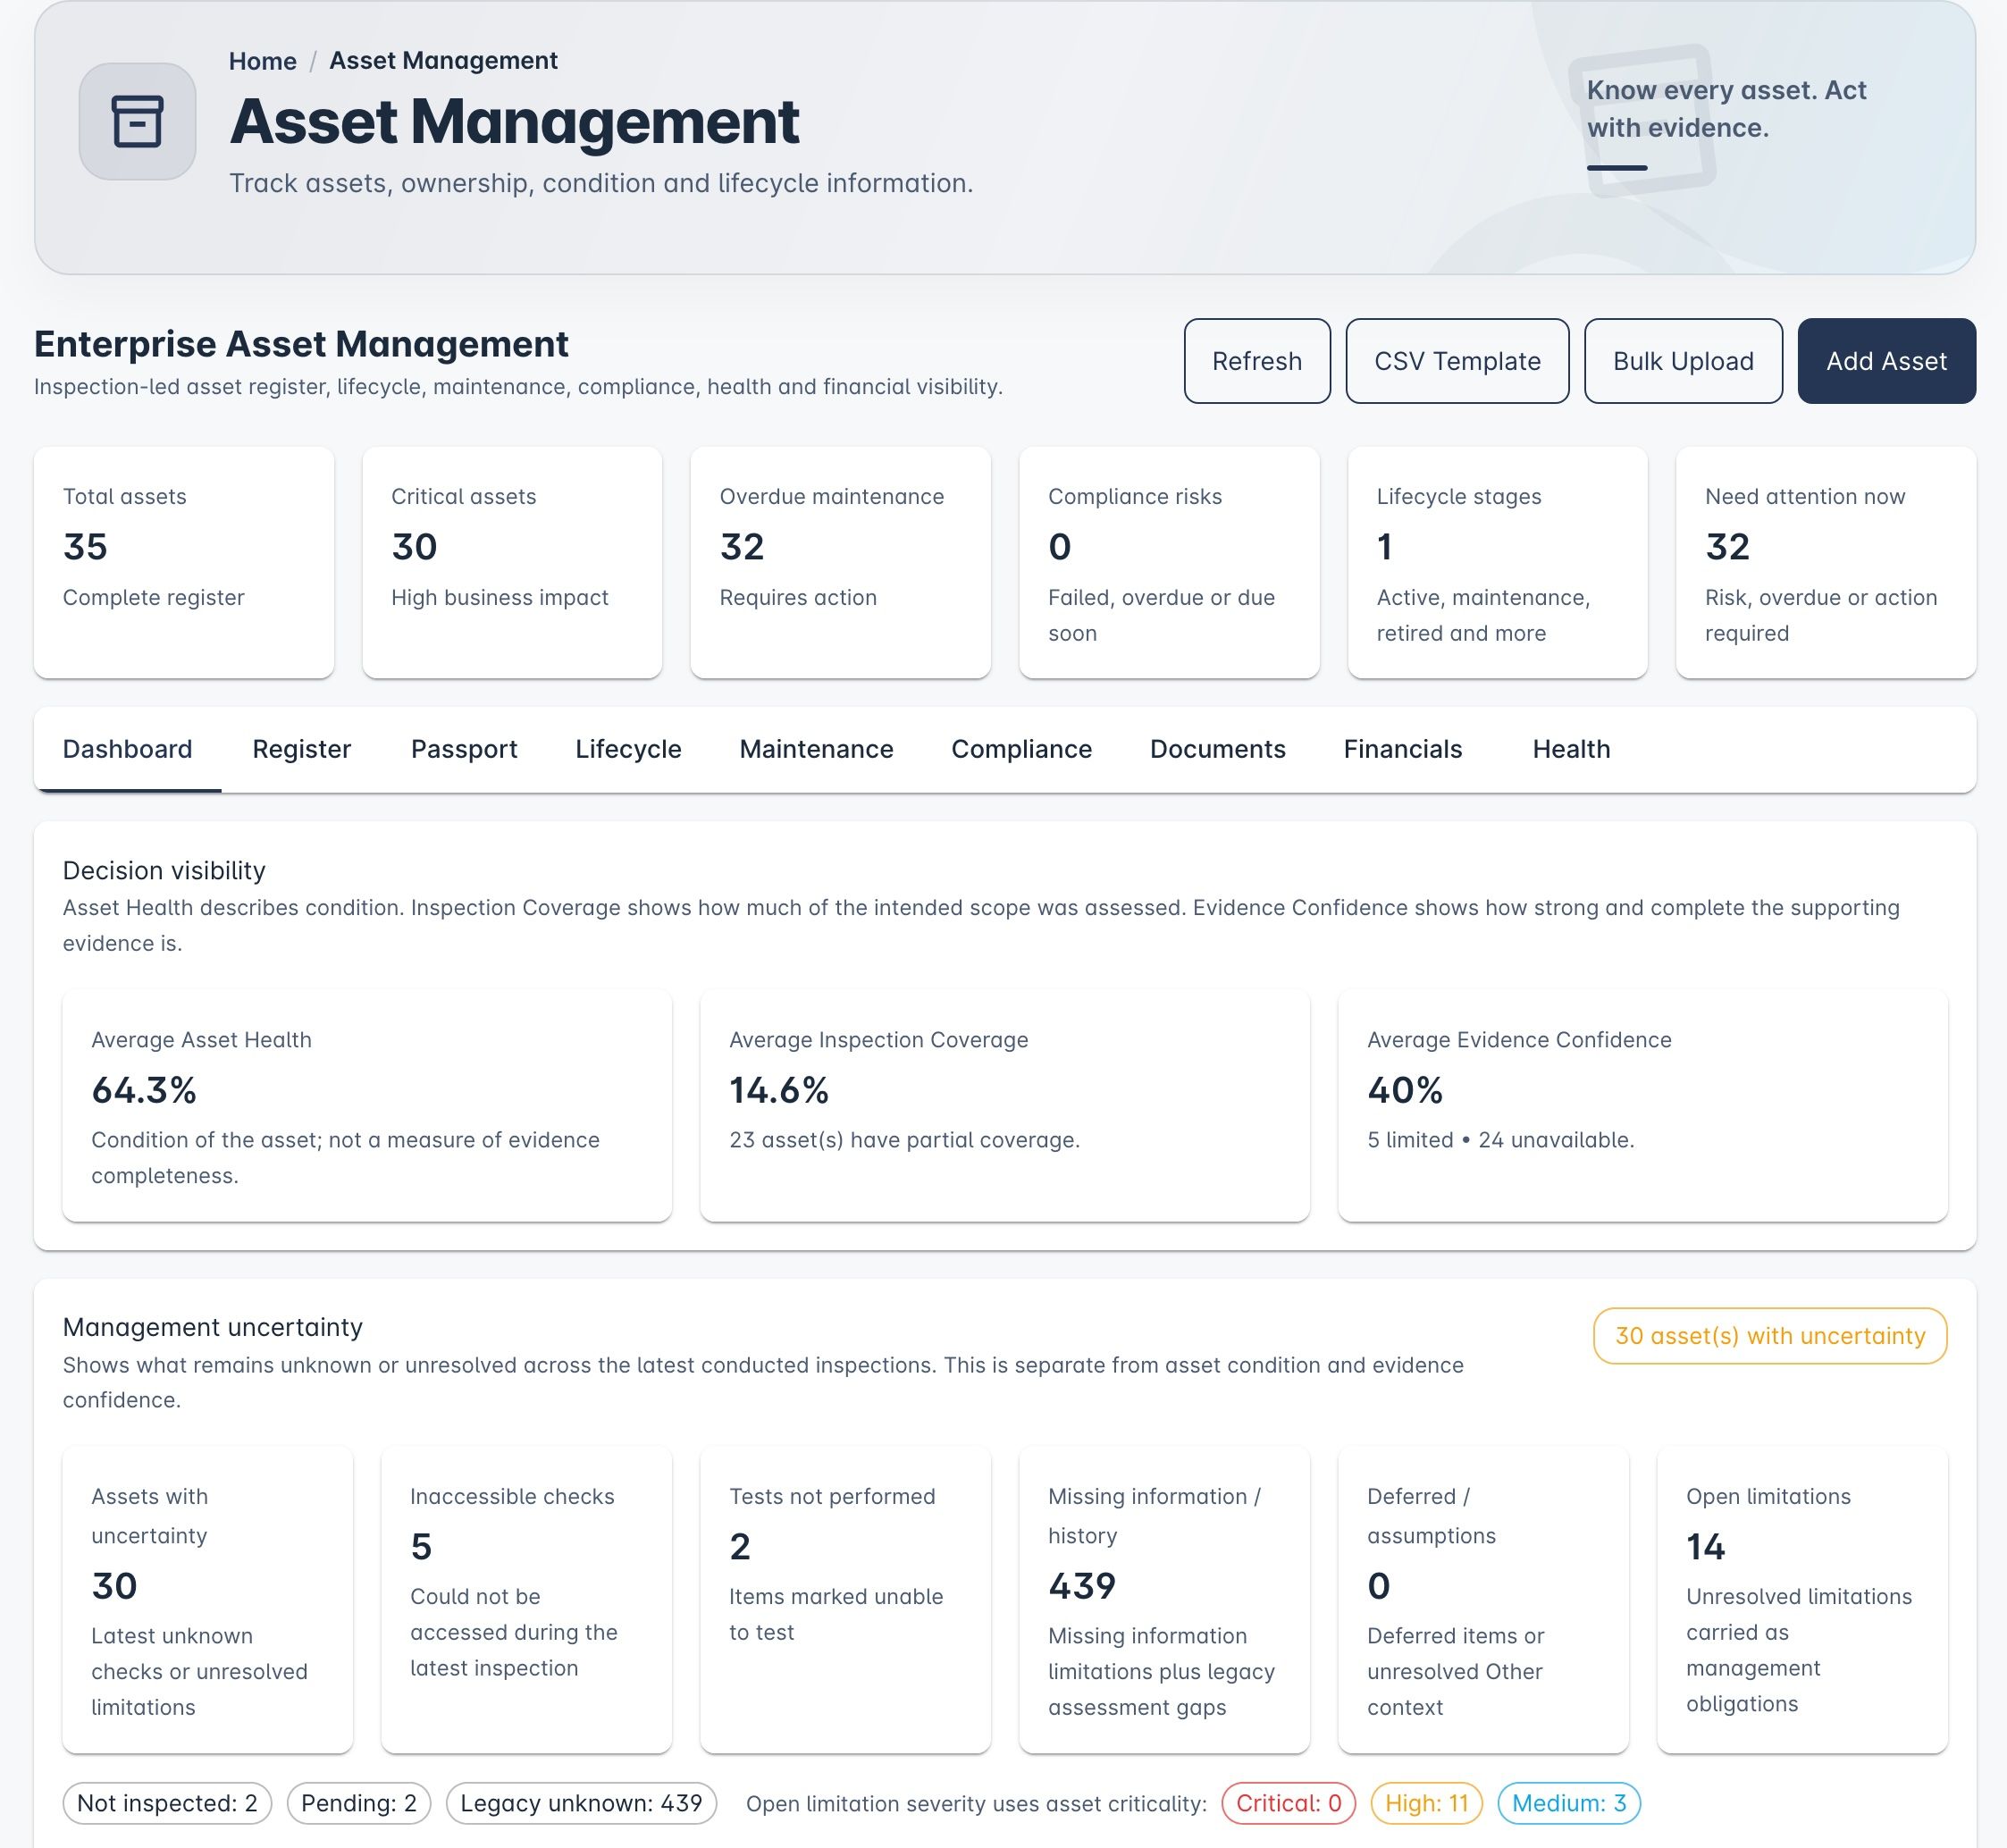Viewport: 2007px width, 1848px height.
Task: Click the Compliance risks card
Action: [x=1169, y=562]
